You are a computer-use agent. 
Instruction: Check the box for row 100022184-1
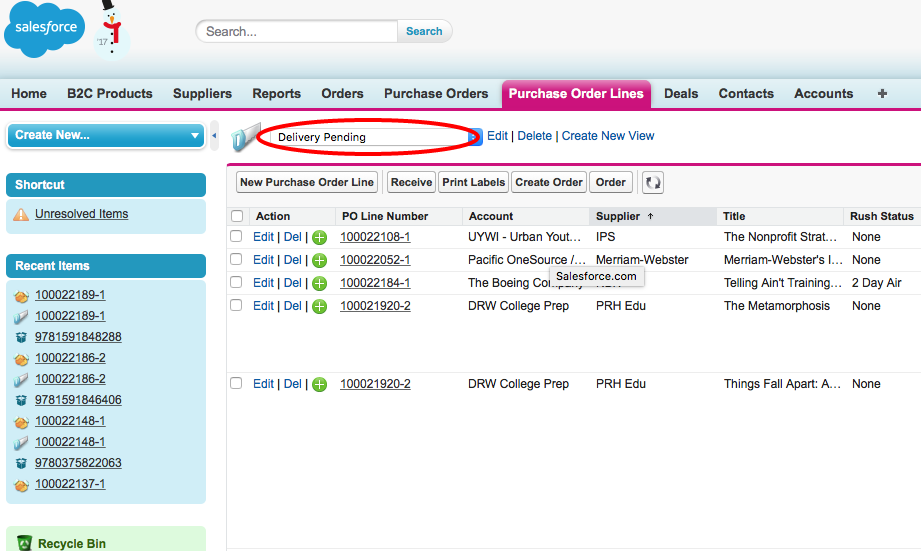tap(236, 282)
